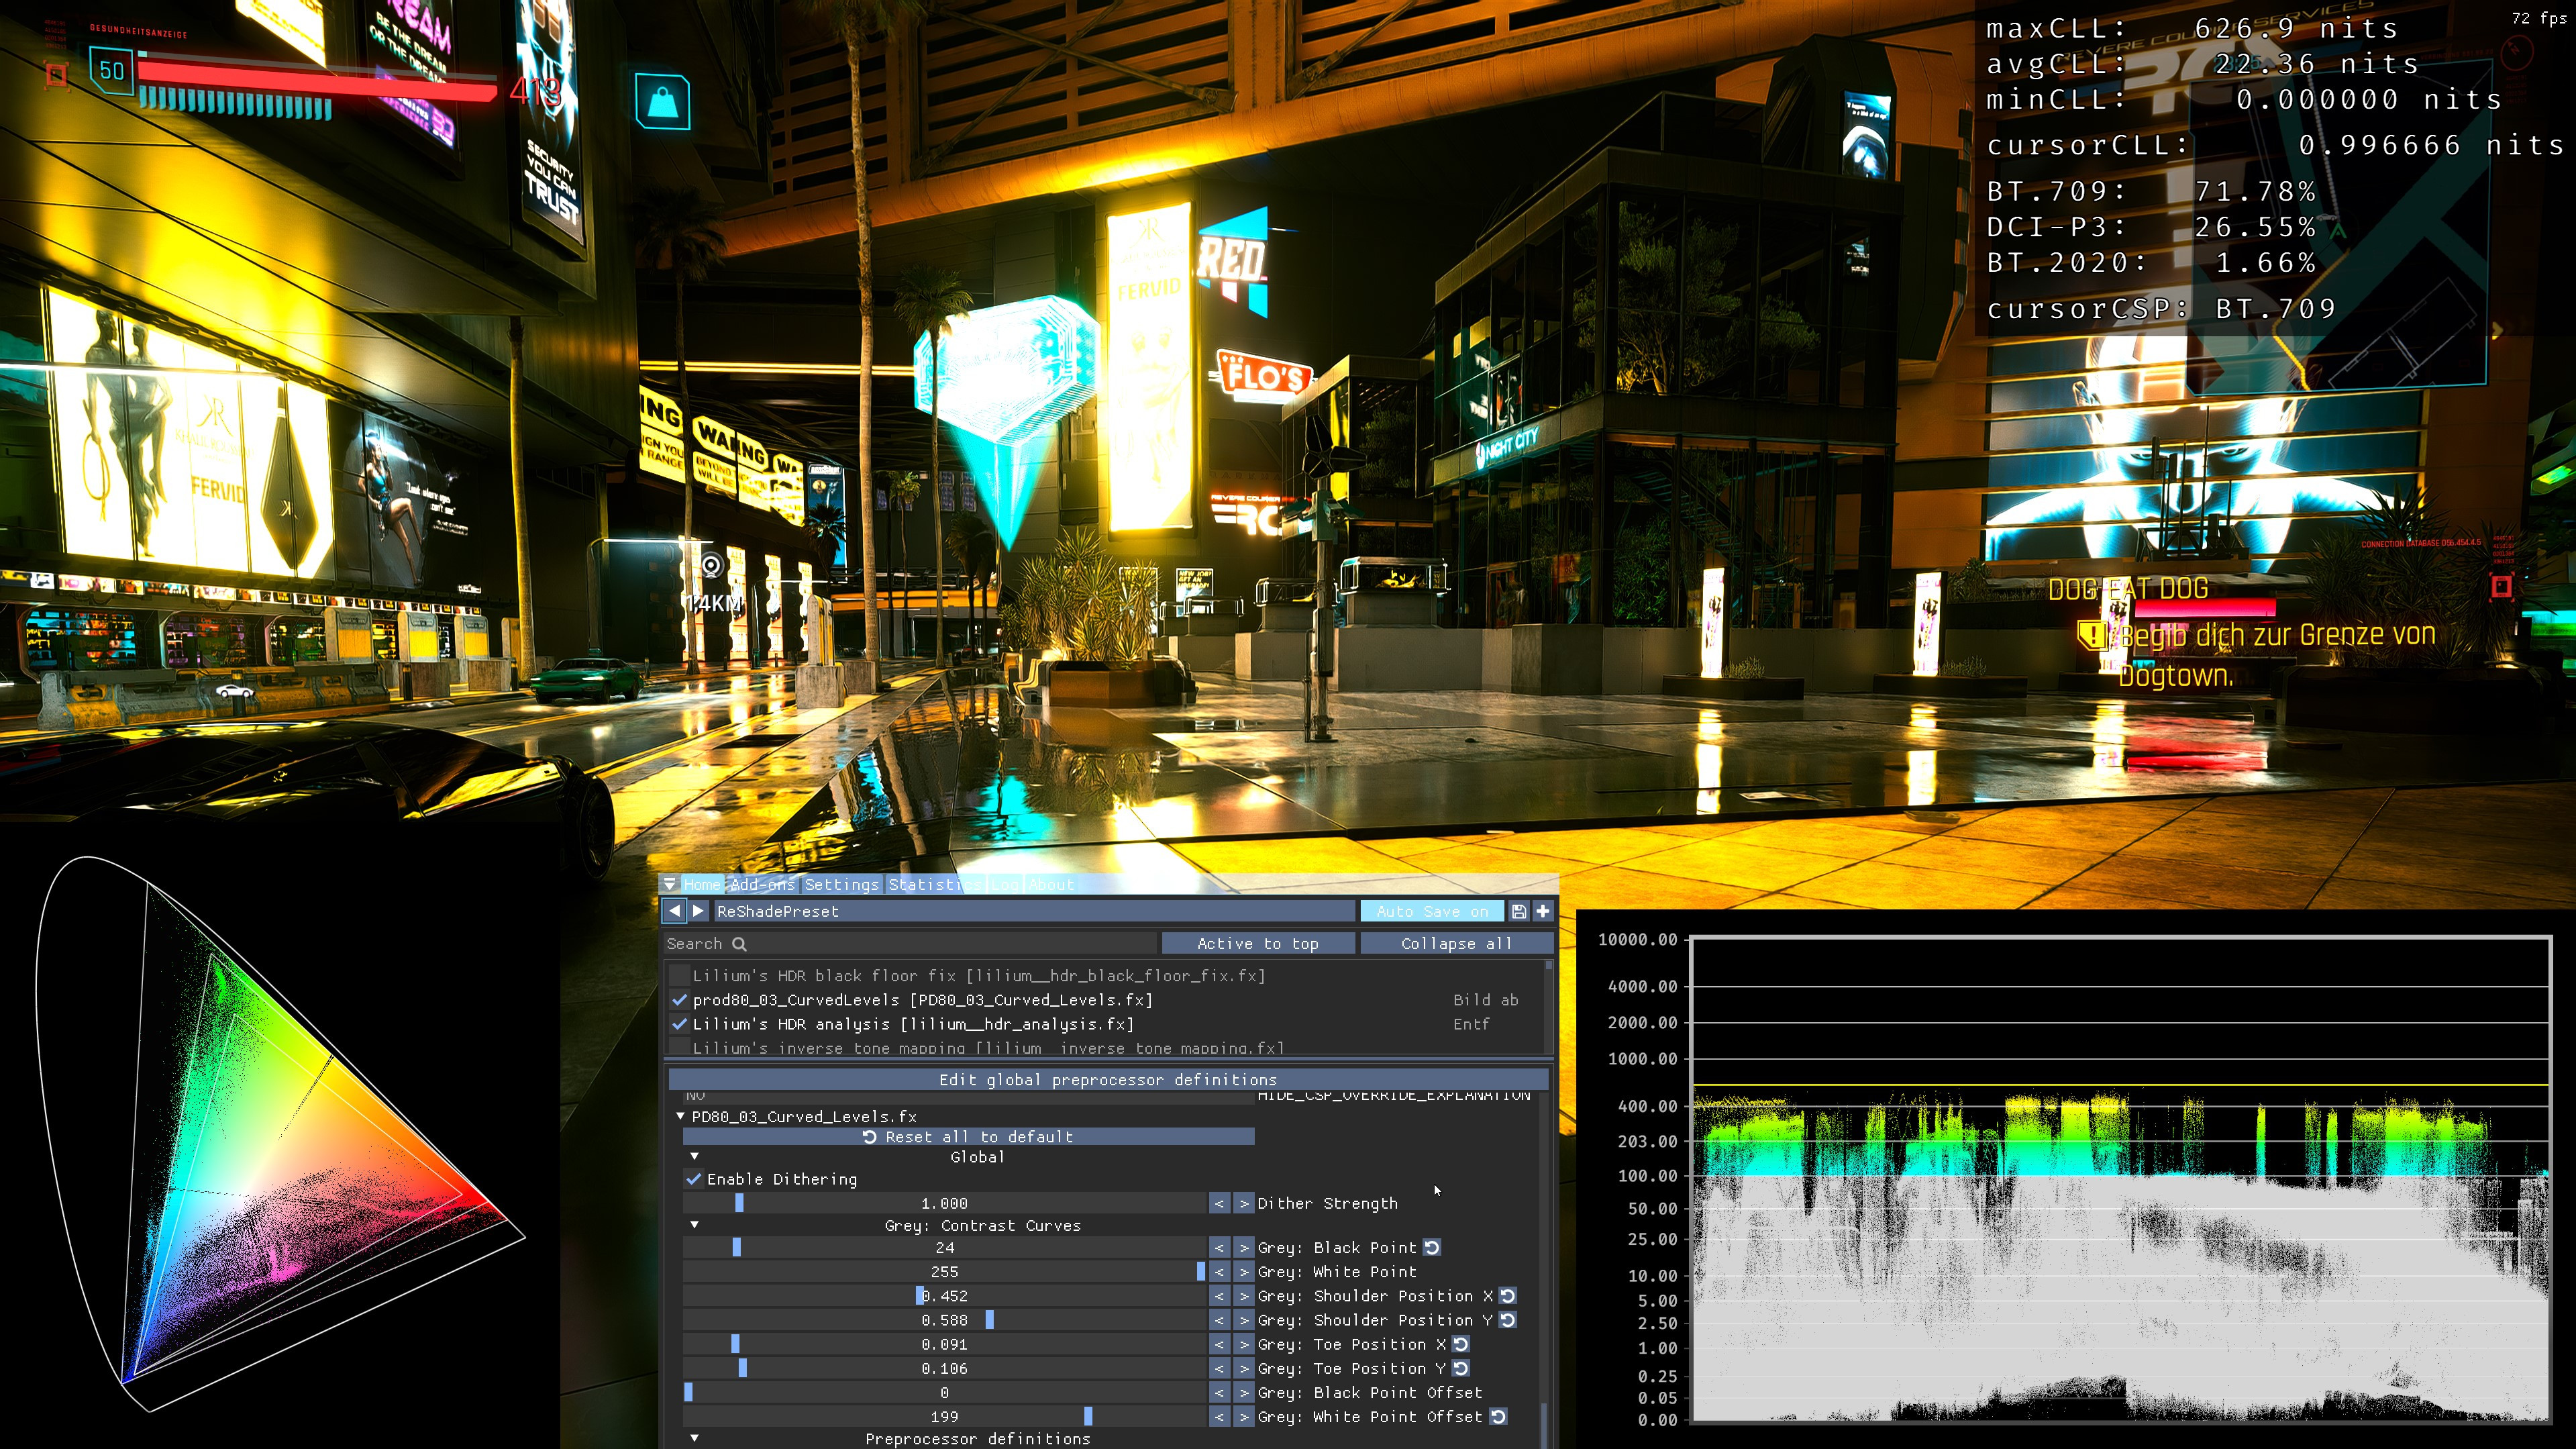
Task: Go to previous preset with left arrow
Action: (x=674, y=911)
